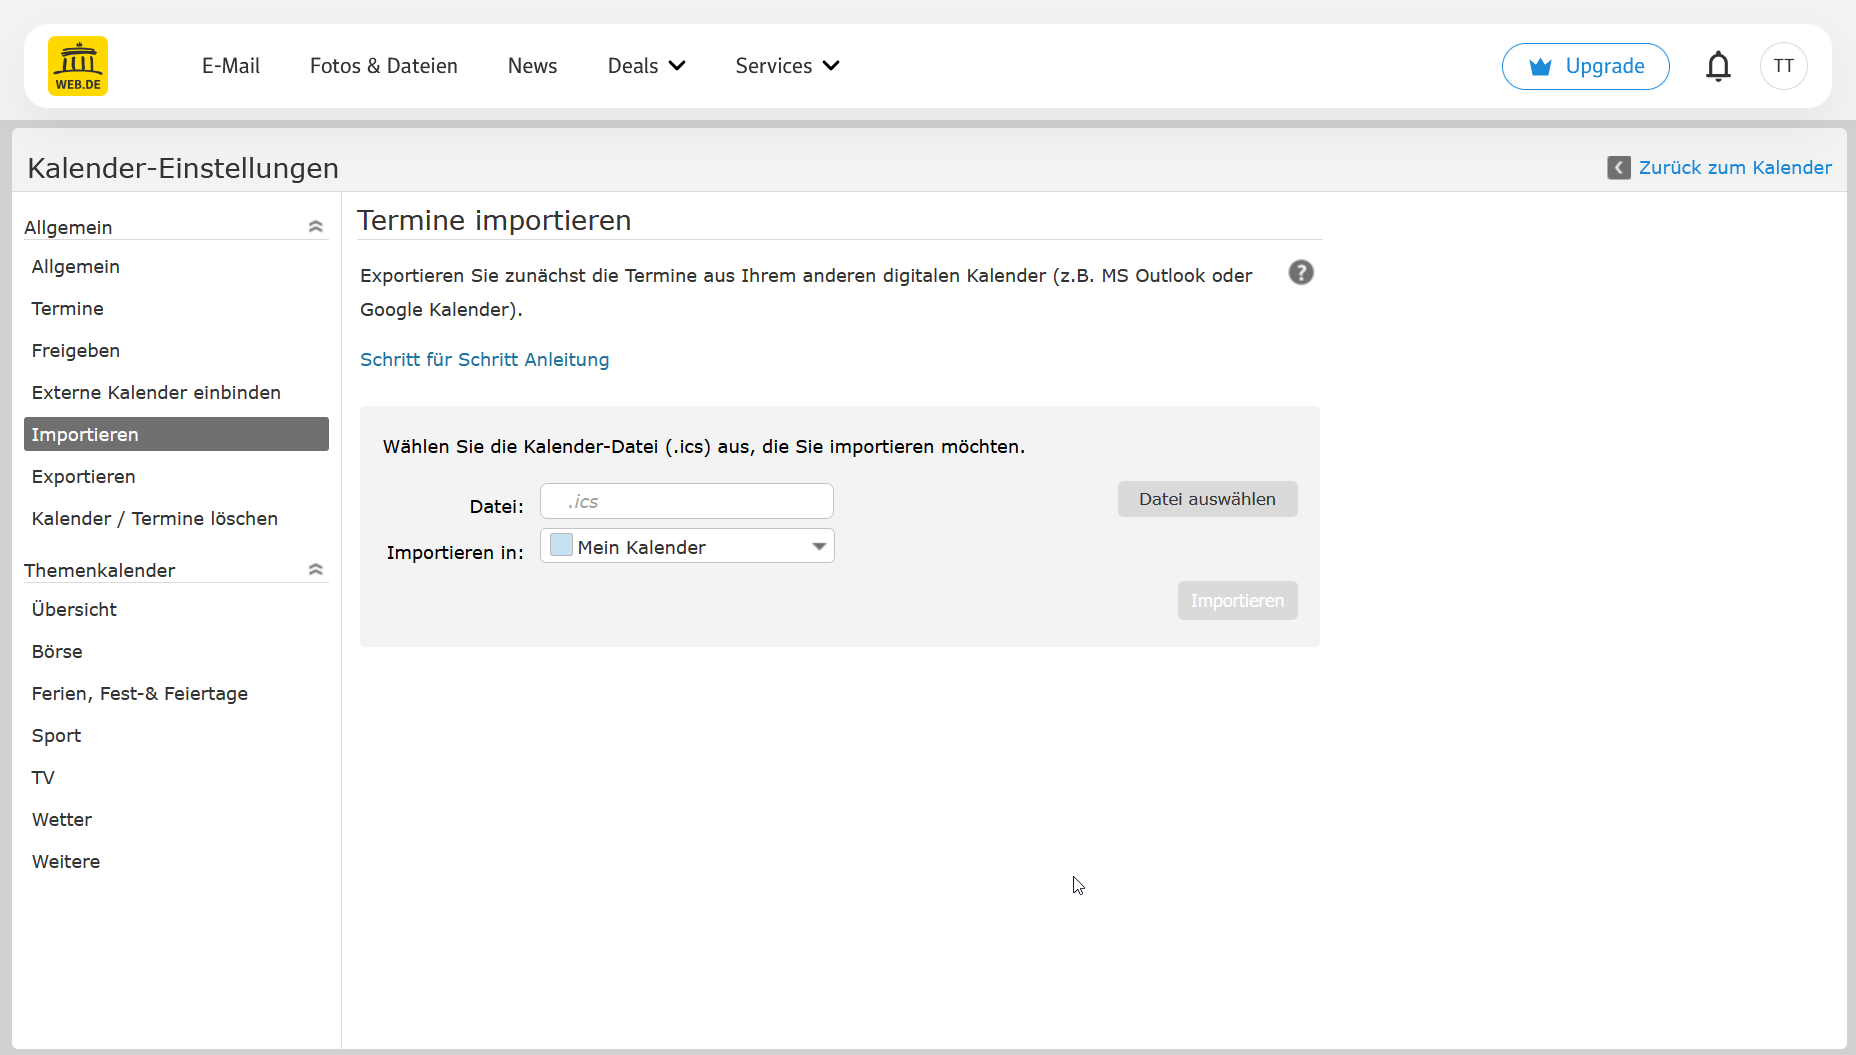The image size is (1856, 1055).
Task: Collapse the Allgemein sidebar section
Action: [316, 227]
